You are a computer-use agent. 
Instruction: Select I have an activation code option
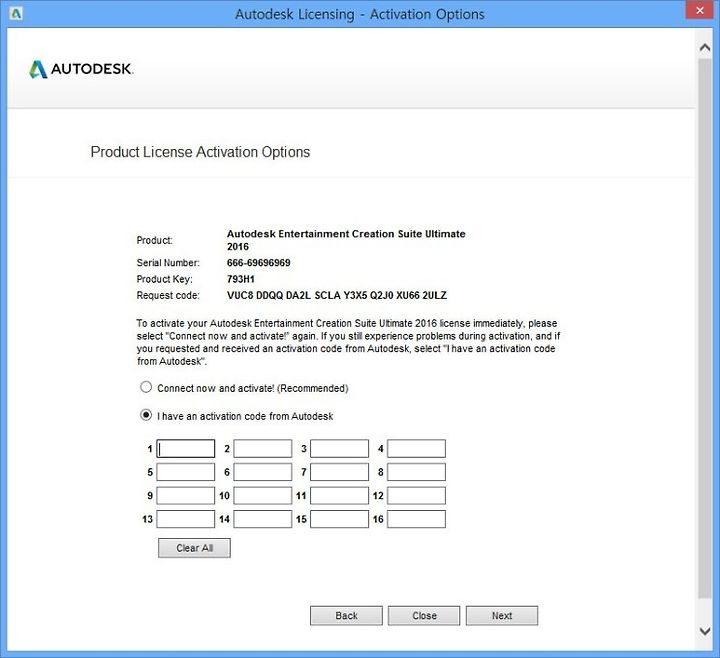(146, 415)
